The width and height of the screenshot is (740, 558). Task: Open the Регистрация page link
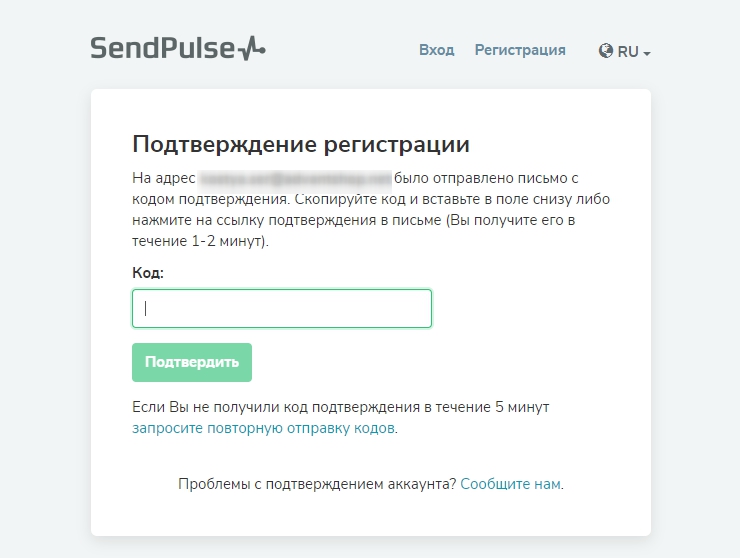[520, 50]
